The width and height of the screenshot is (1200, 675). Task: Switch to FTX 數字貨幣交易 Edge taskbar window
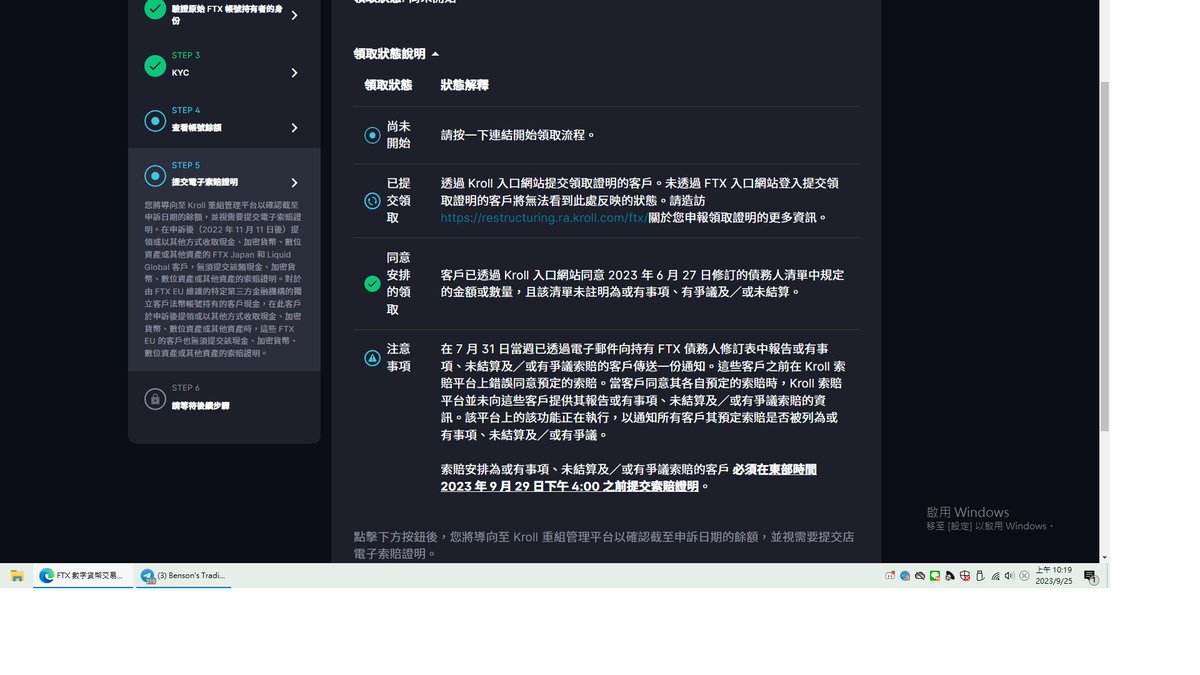83,576
